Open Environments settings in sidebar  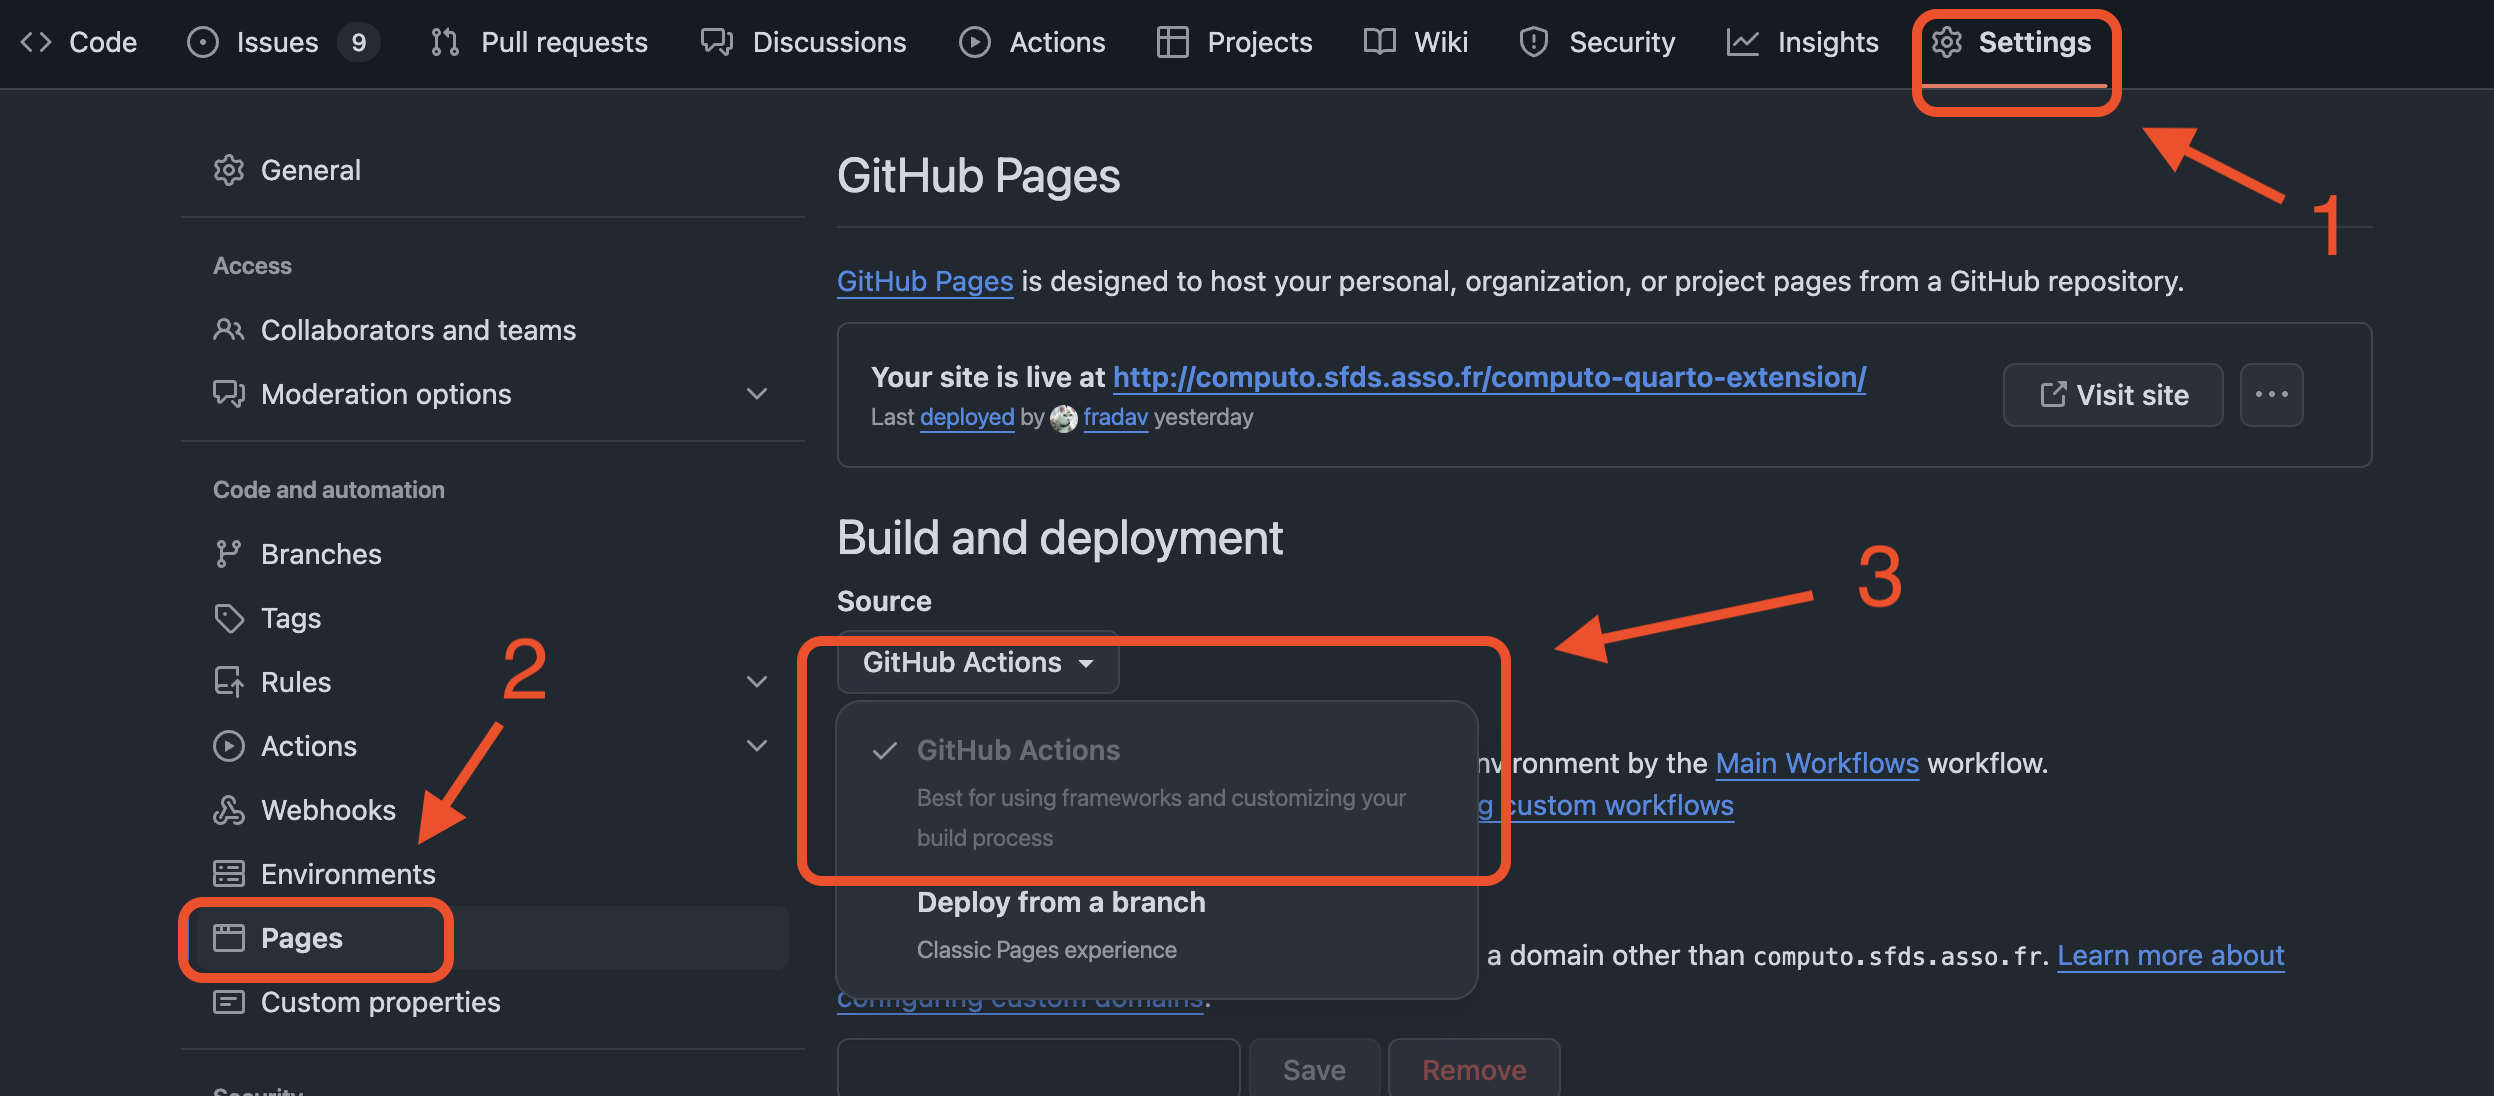(493, 874)
